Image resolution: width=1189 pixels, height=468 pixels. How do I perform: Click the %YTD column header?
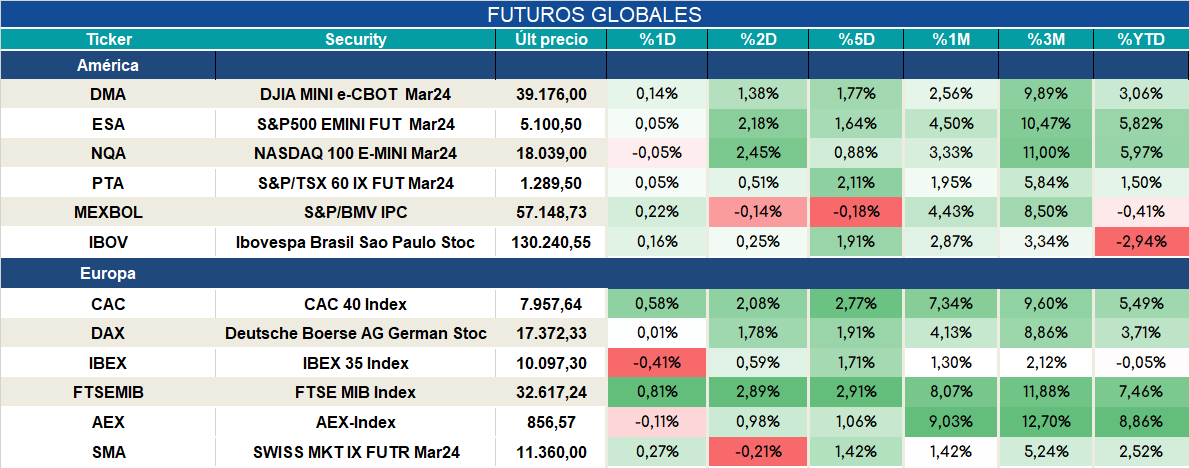tap(1141, 39)
